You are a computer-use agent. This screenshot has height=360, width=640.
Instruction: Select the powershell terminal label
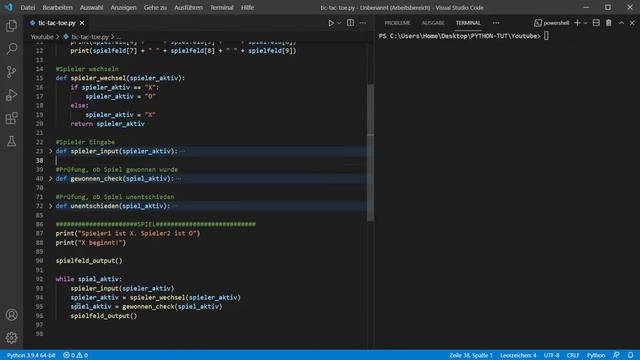tap(551, 23)
